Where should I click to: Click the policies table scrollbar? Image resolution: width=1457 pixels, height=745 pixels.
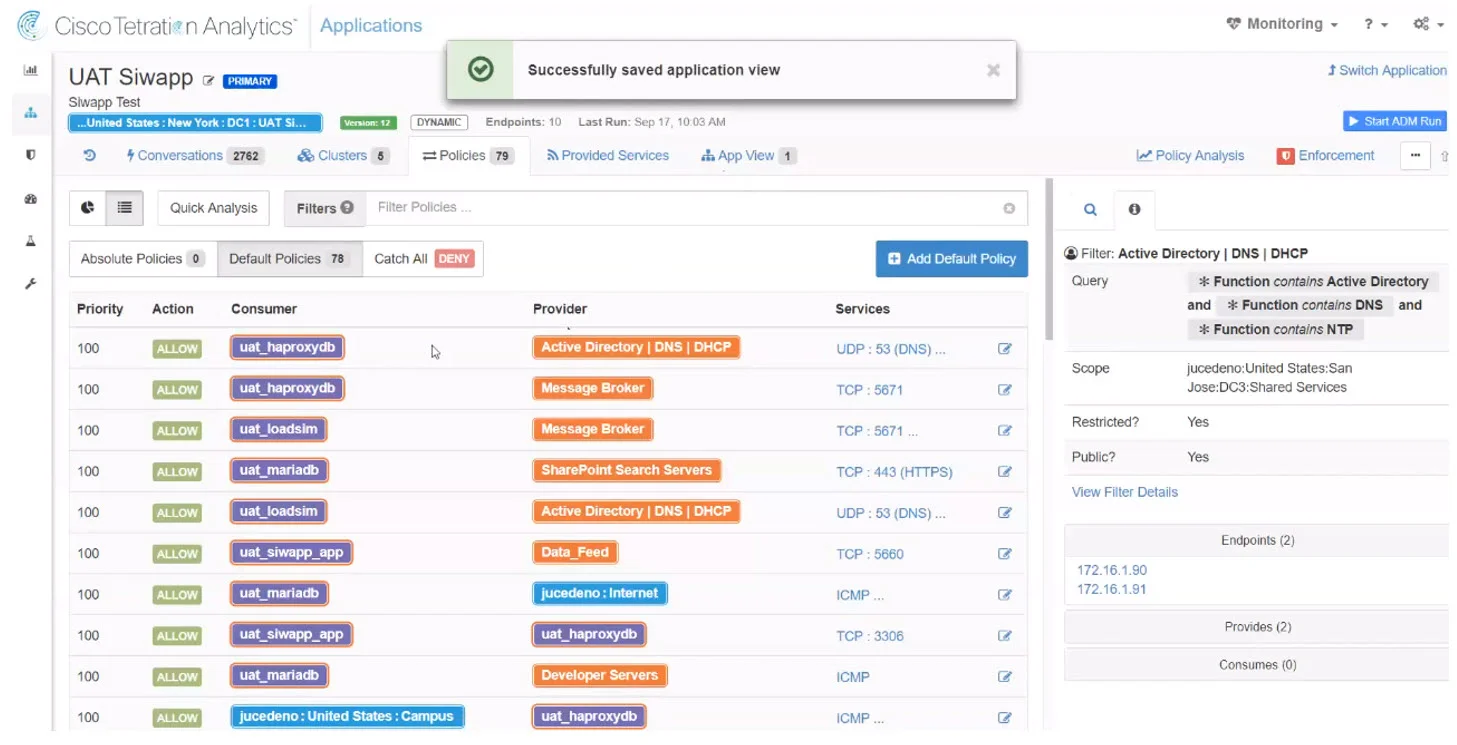(x=1047, y=260)
